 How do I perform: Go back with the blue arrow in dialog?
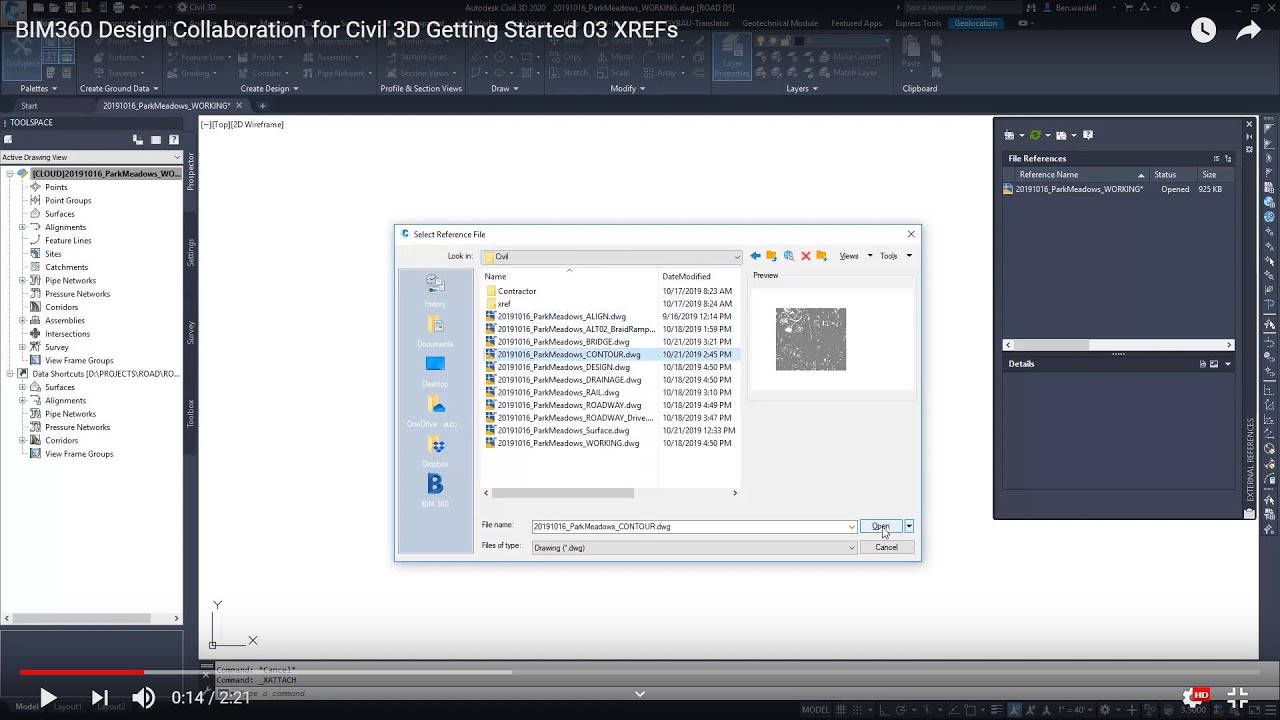pos(756,256)
